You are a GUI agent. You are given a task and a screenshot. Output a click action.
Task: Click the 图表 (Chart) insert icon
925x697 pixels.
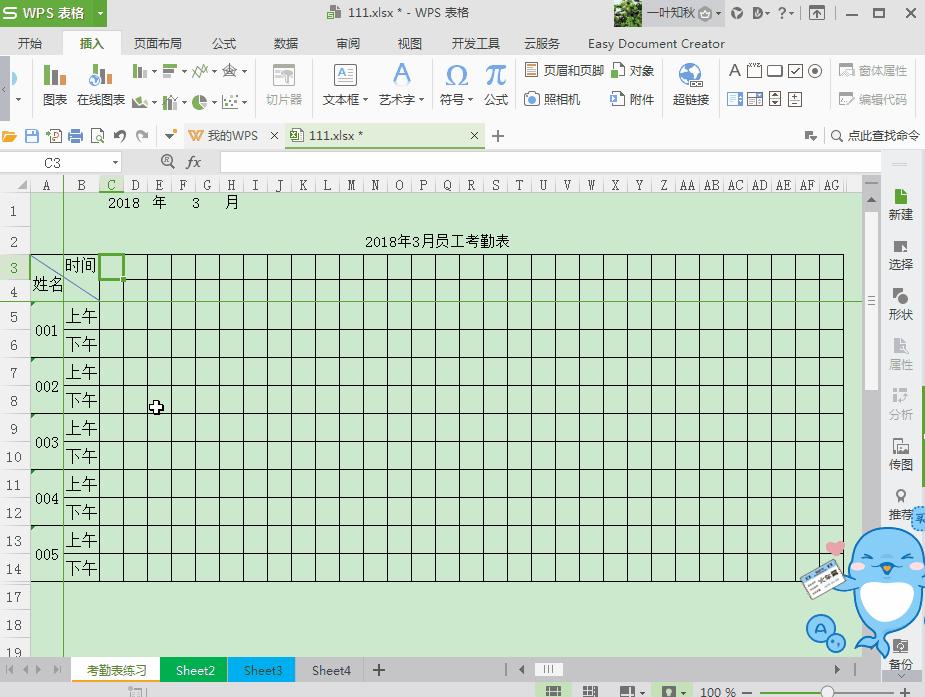click(x=55, y=84)
